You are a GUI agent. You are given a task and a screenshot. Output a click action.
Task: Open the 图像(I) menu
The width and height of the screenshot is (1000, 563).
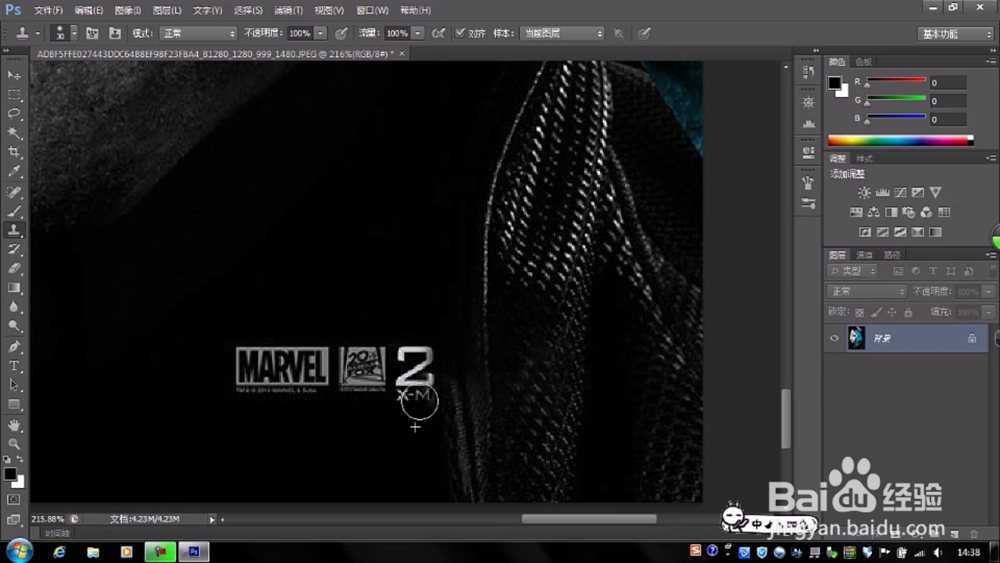[x=128, y=10]
